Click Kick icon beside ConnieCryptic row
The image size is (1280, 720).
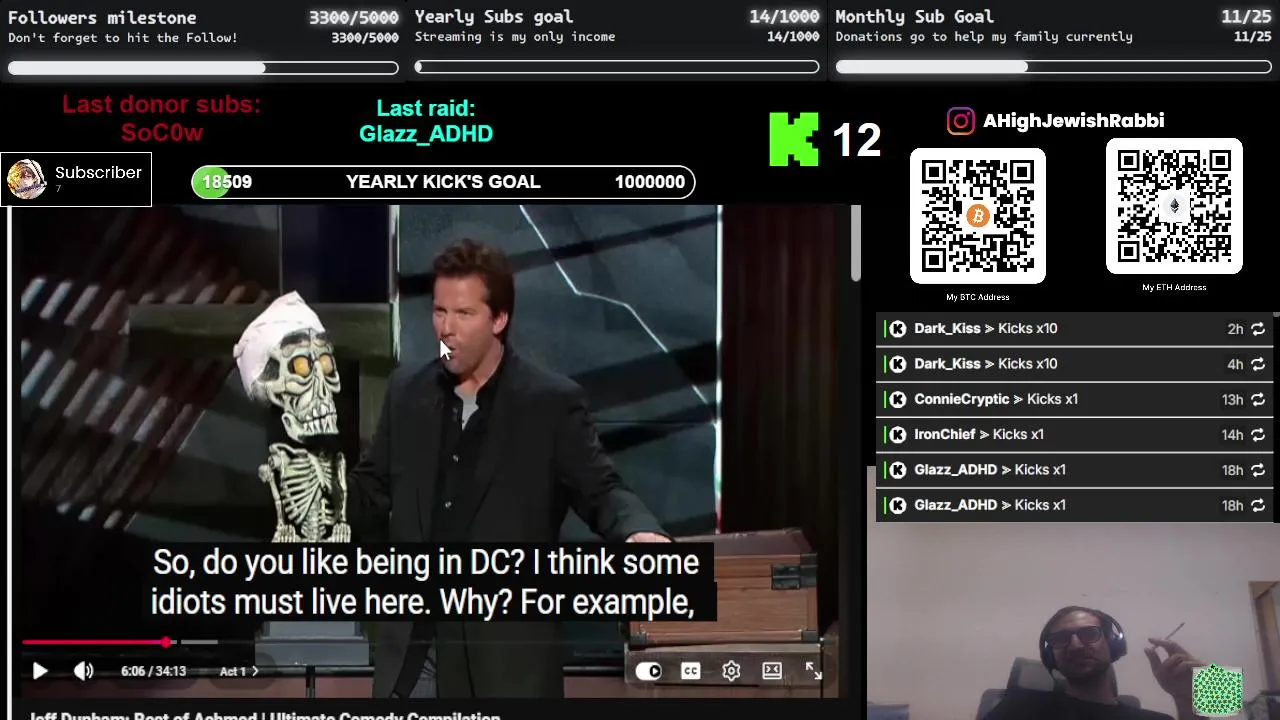(898, 399)
